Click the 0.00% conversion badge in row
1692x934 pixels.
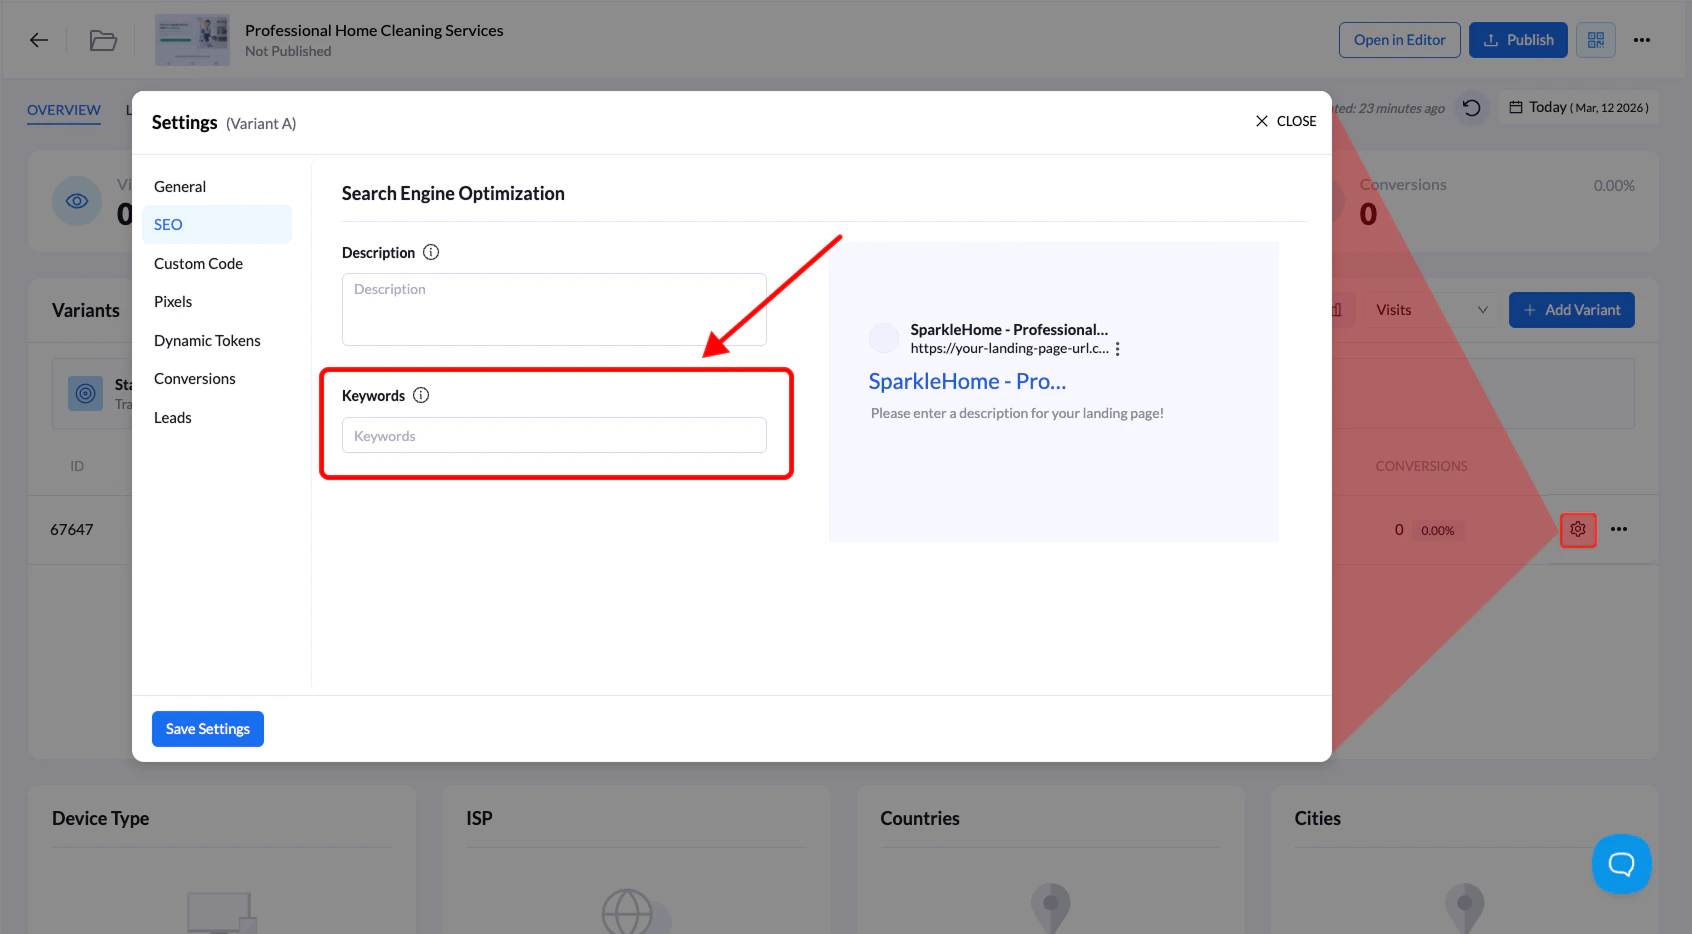click(1438, 531)
